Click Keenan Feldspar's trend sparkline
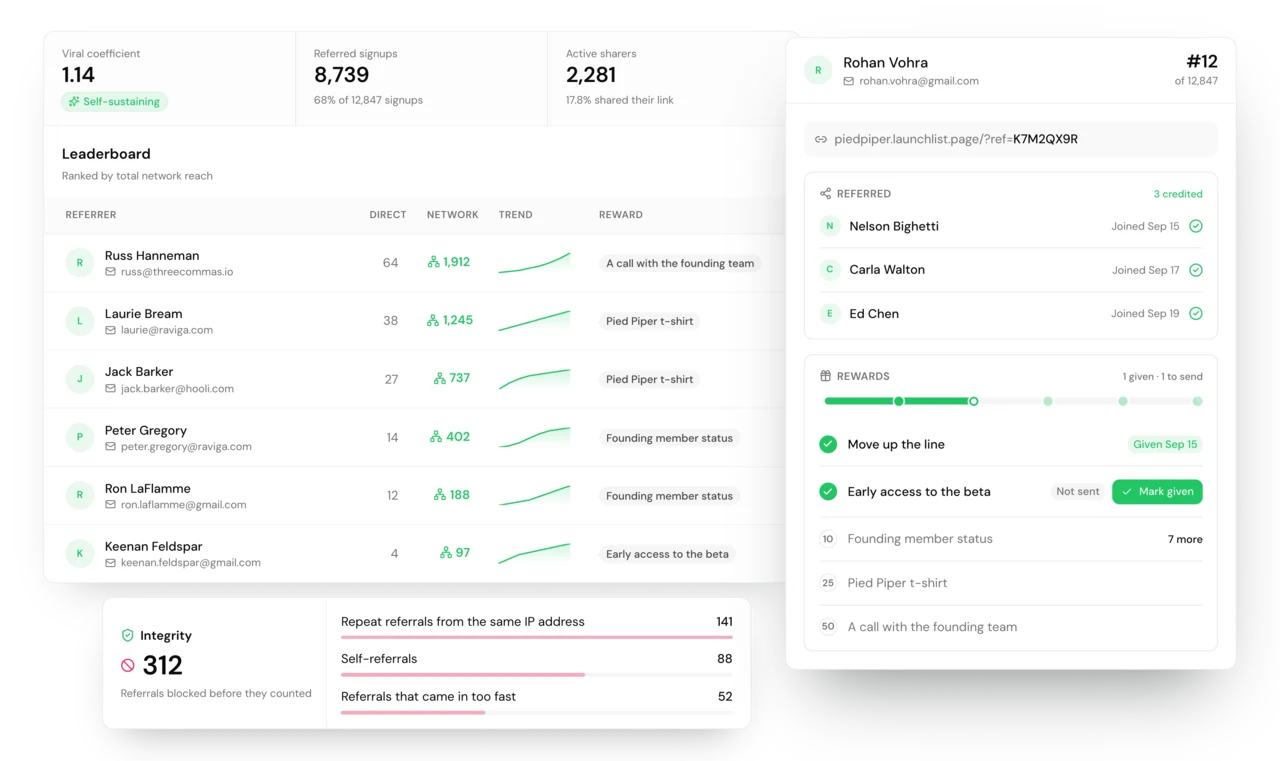The height and width of the screenshot is (761, 1280). [x=534, y=554]
